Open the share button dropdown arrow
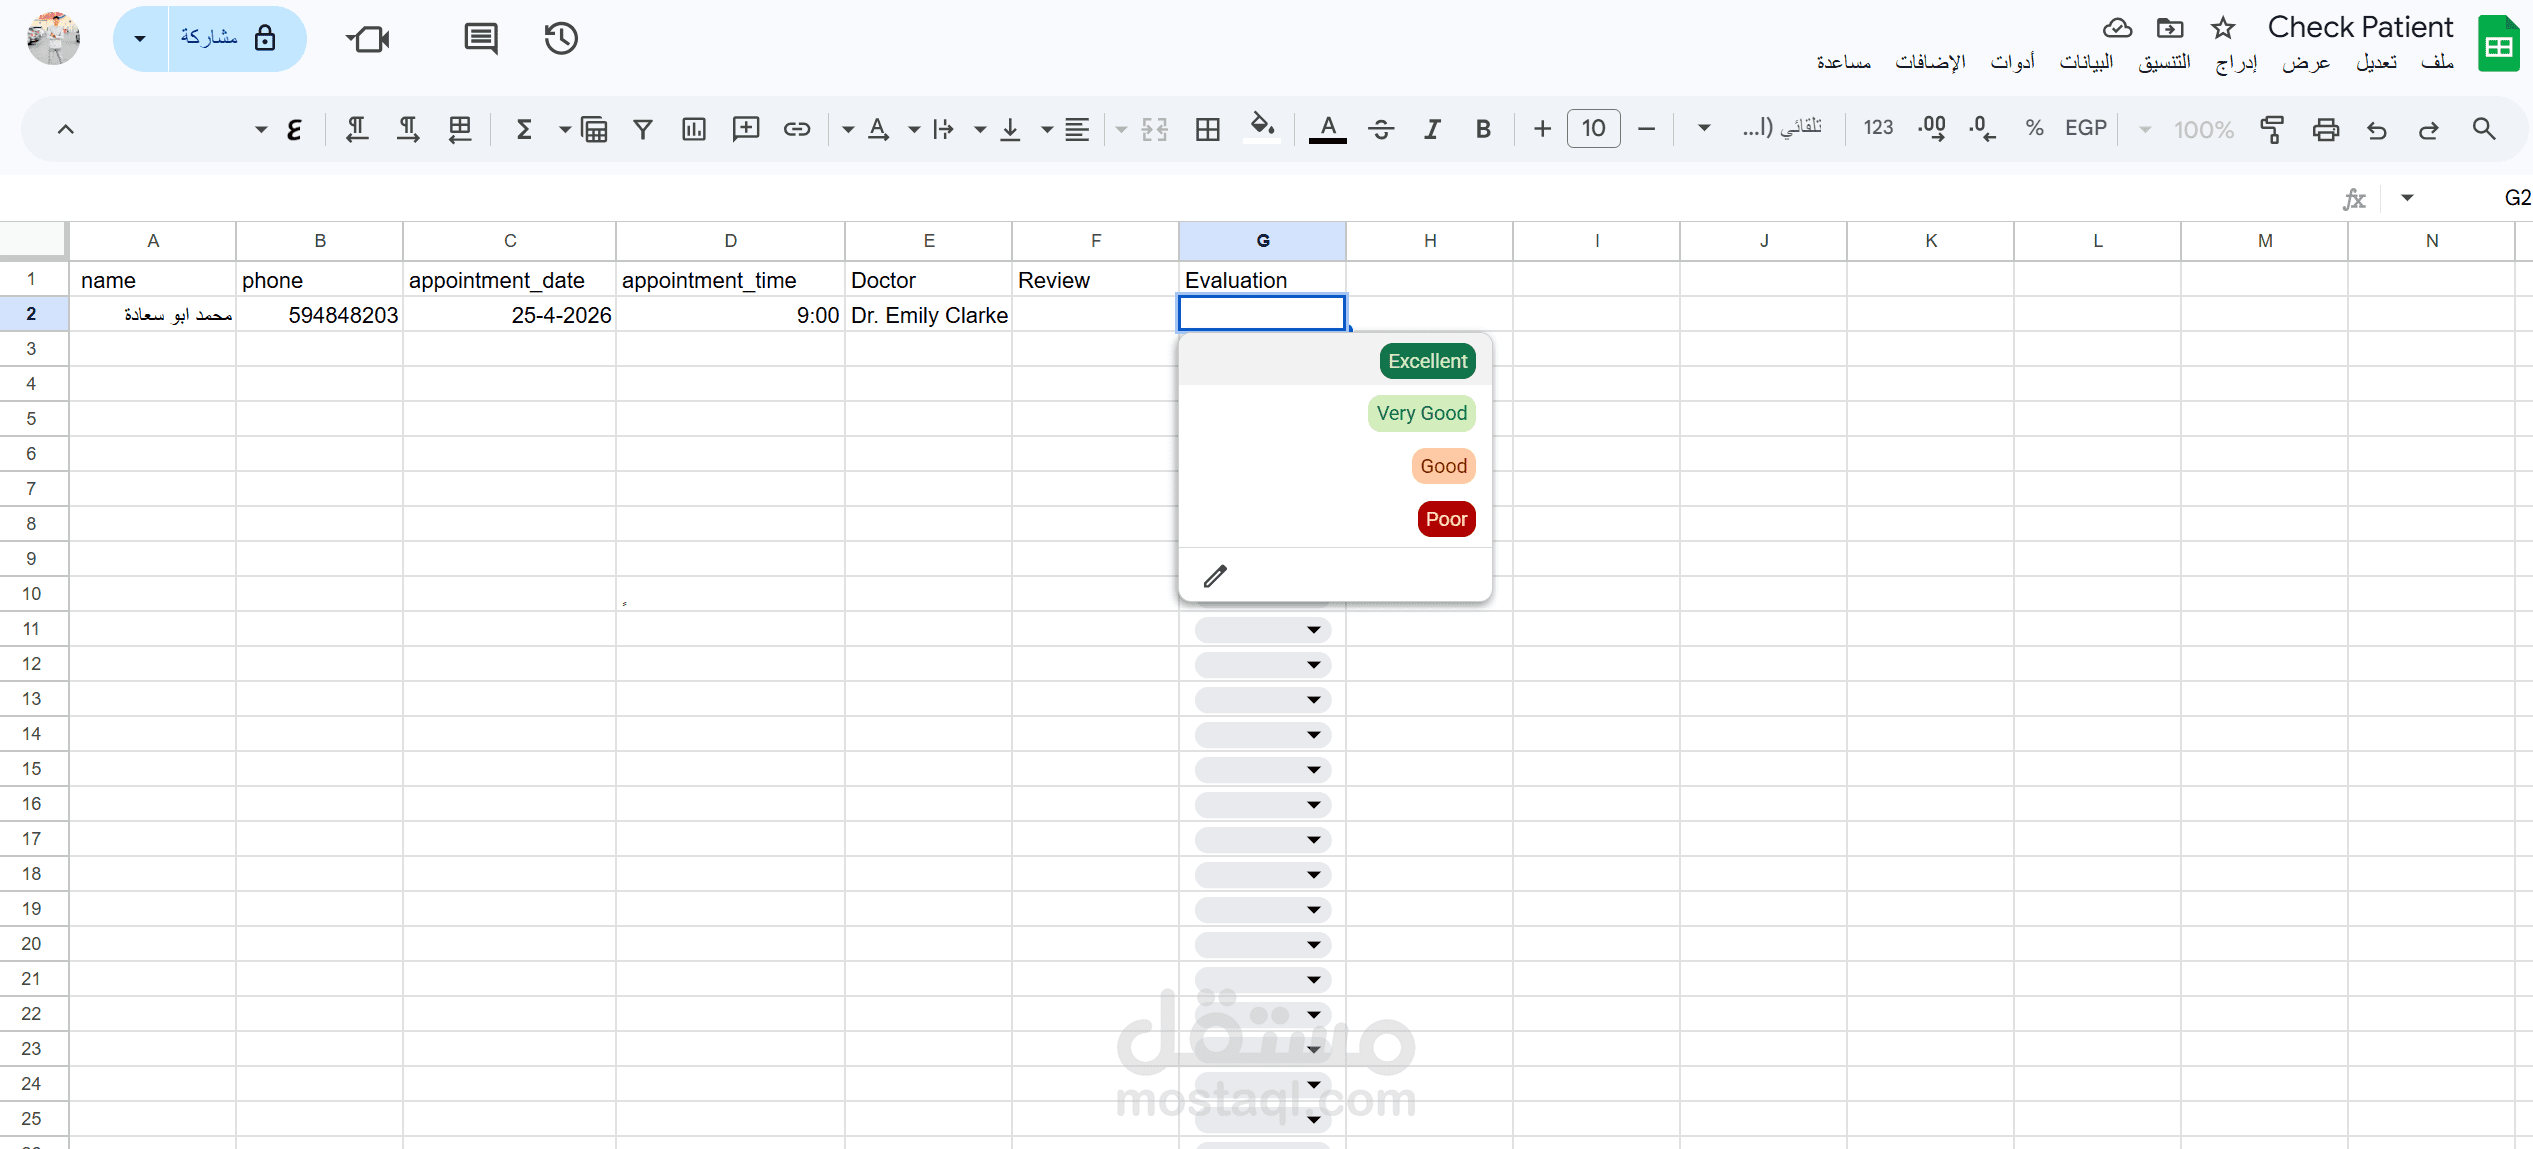The width and height of the screenshot is (2533, 1149). [140, 39]
